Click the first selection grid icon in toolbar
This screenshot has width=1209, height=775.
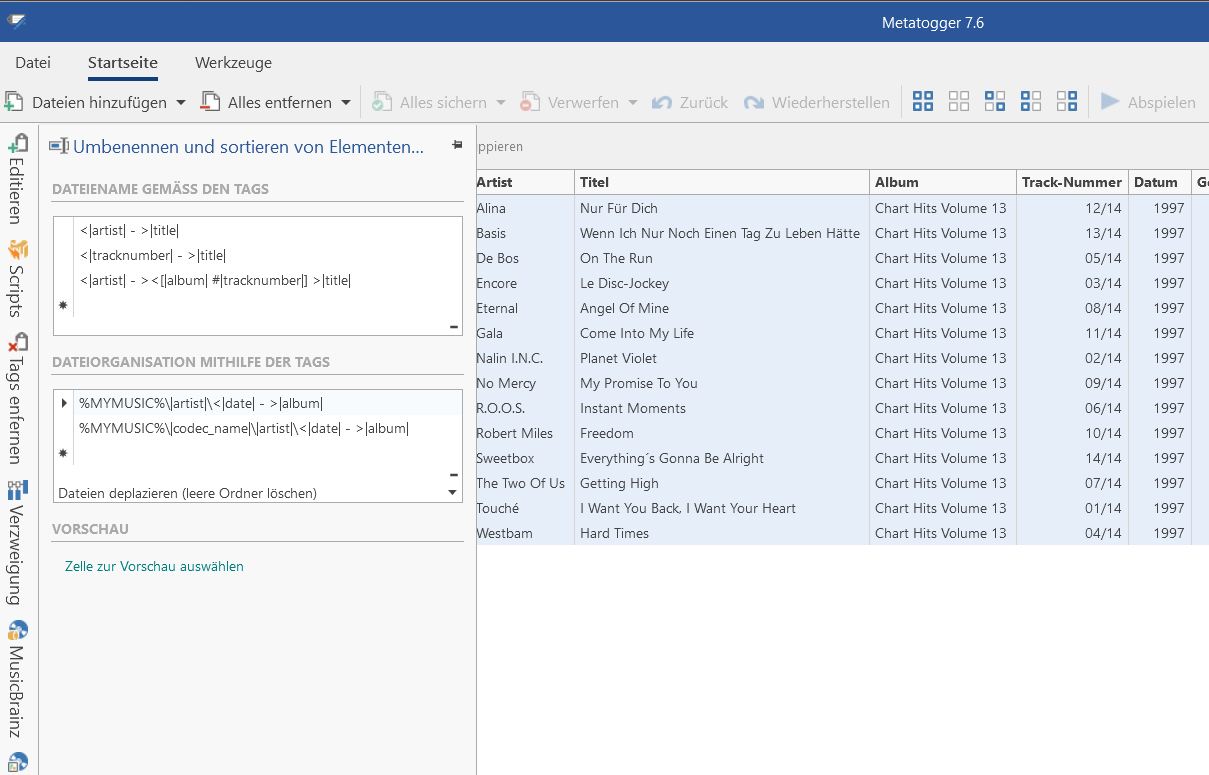point(923,102)
